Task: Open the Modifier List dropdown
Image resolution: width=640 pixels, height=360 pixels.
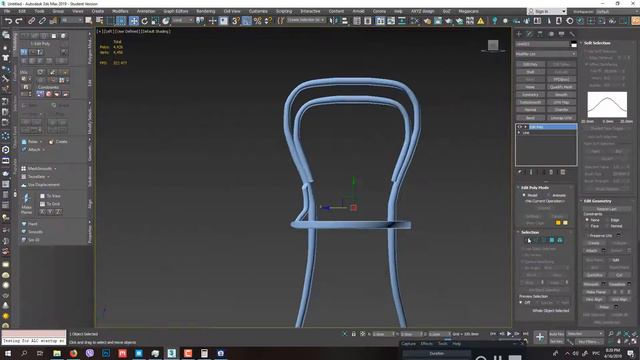Action: click(x=546, y=54)
